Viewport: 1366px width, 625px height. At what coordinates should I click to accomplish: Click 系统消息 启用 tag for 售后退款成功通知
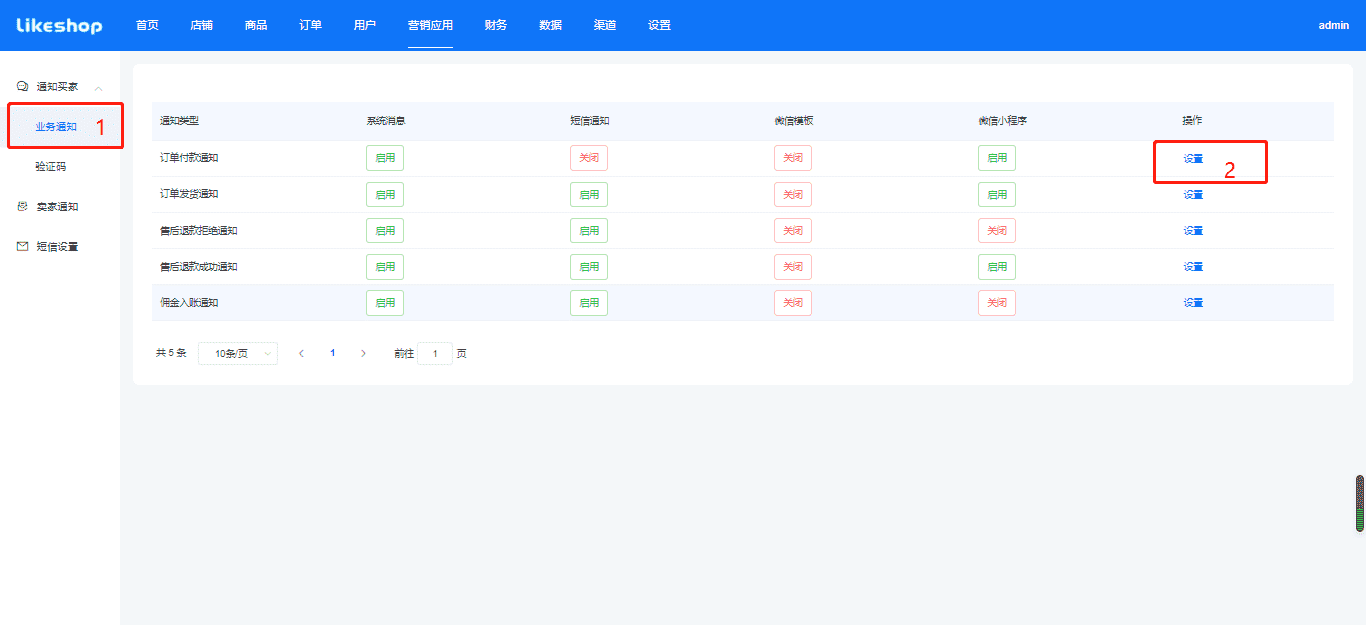pyautogui.click(x=385, y=266)
